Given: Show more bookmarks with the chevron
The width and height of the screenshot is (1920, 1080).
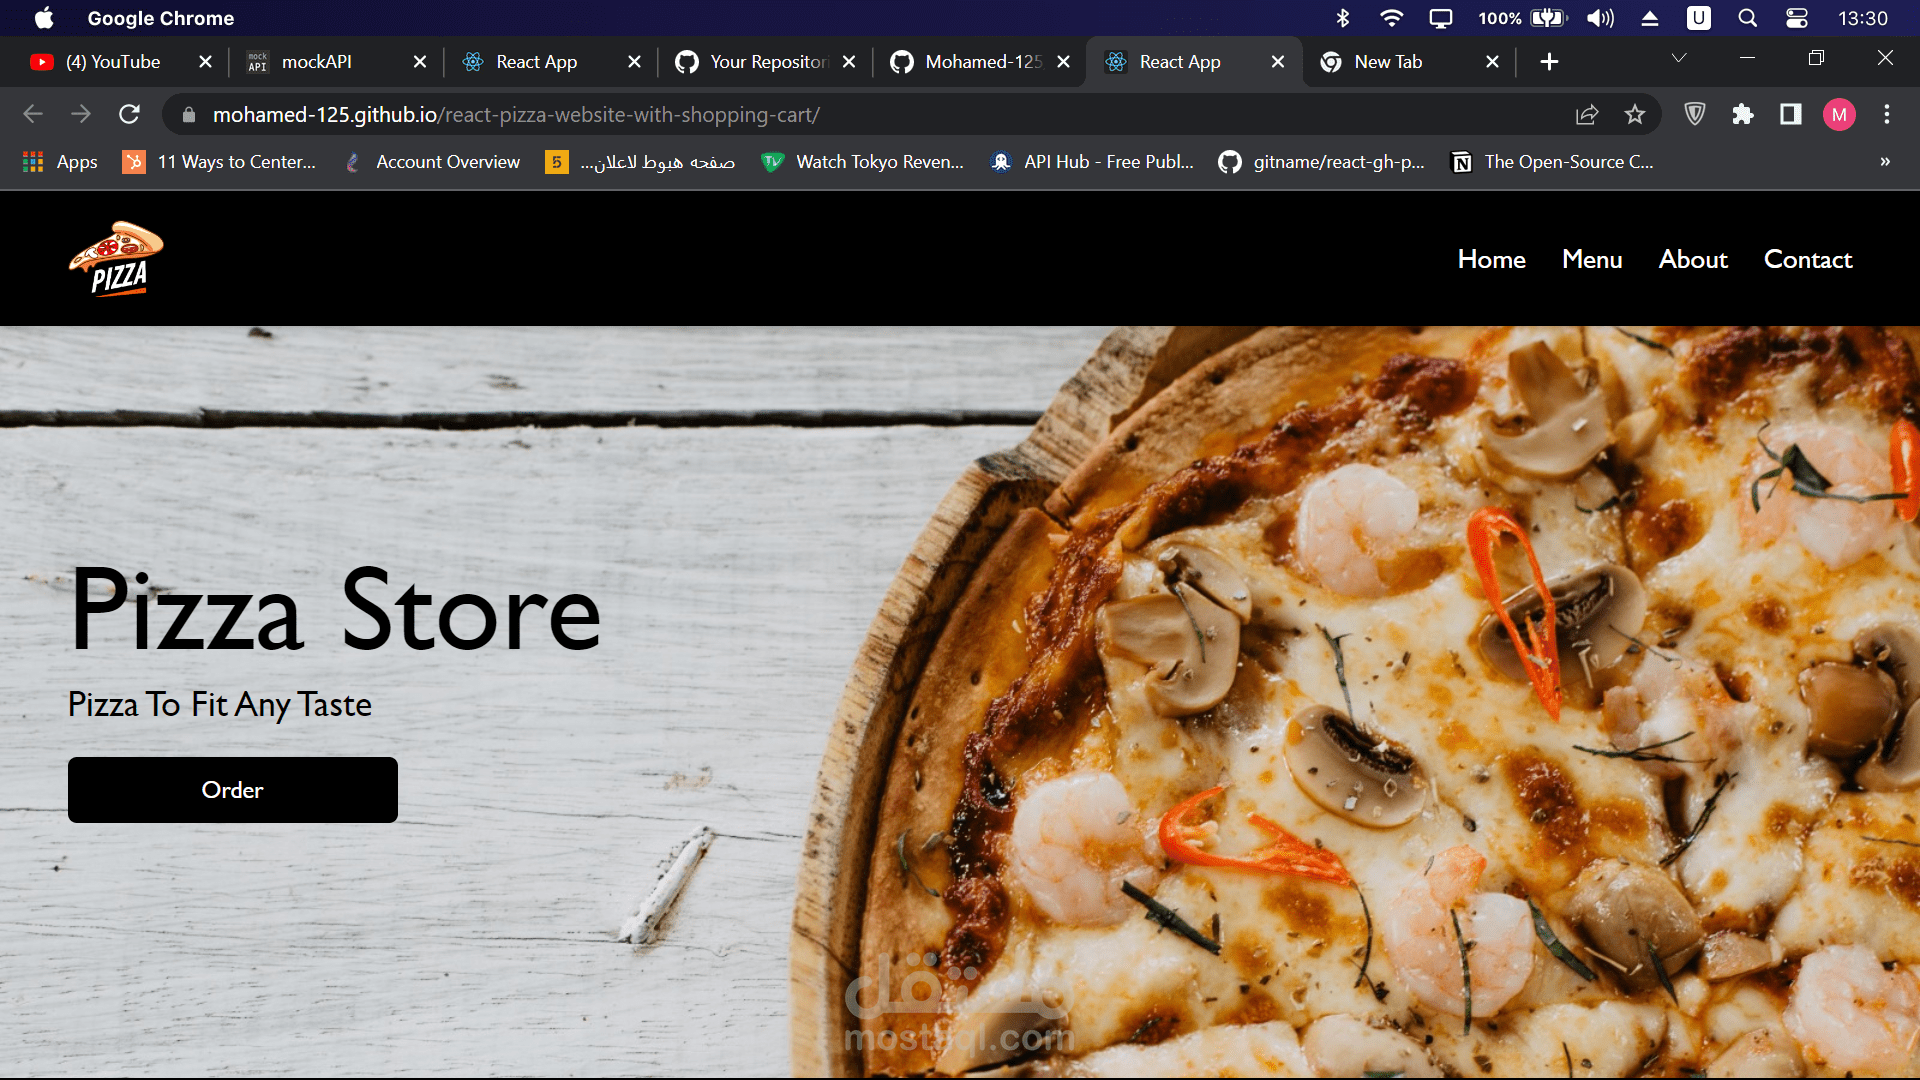Looking at the screenshot, I should [1885, 162].
